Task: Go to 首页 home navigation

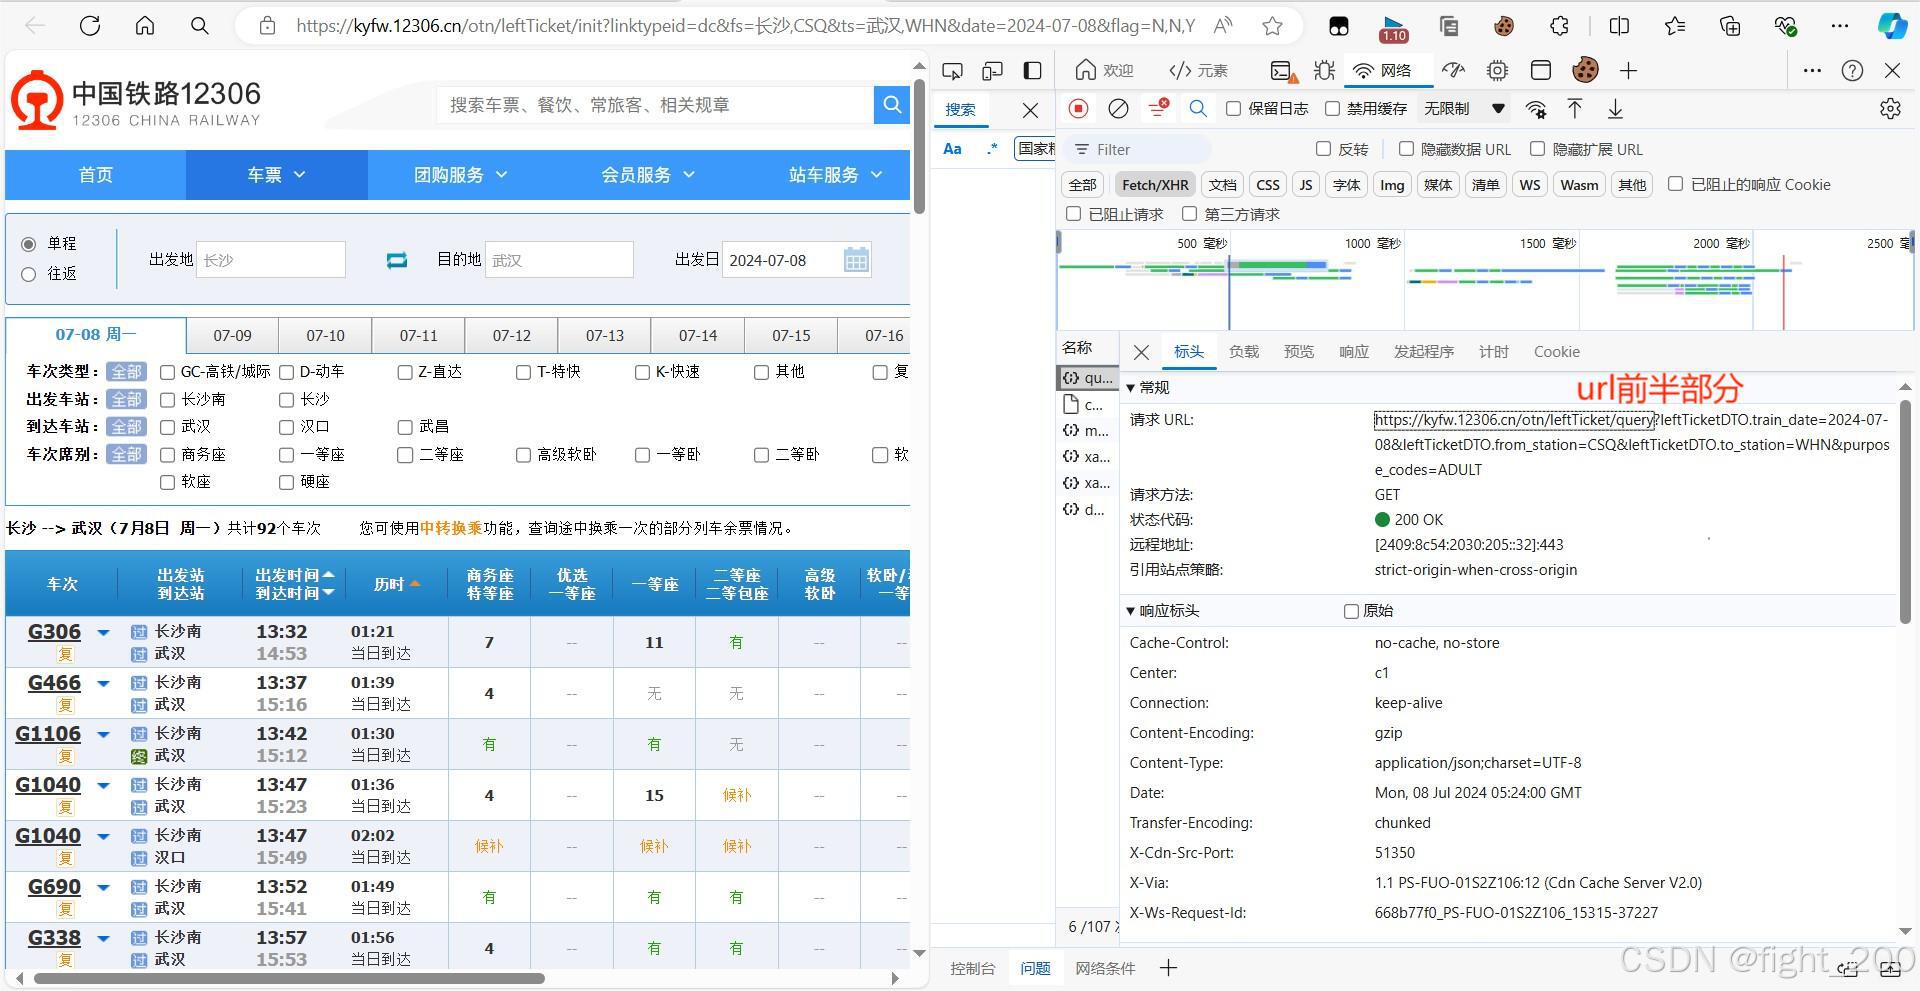Action: click(x=96, y=175)
